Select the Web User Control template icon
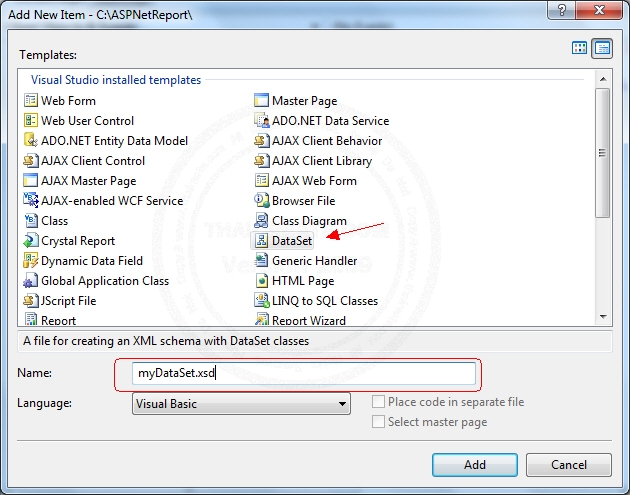Image resolution: width=630 pixels, height=495 pixels. coord(31,120)
